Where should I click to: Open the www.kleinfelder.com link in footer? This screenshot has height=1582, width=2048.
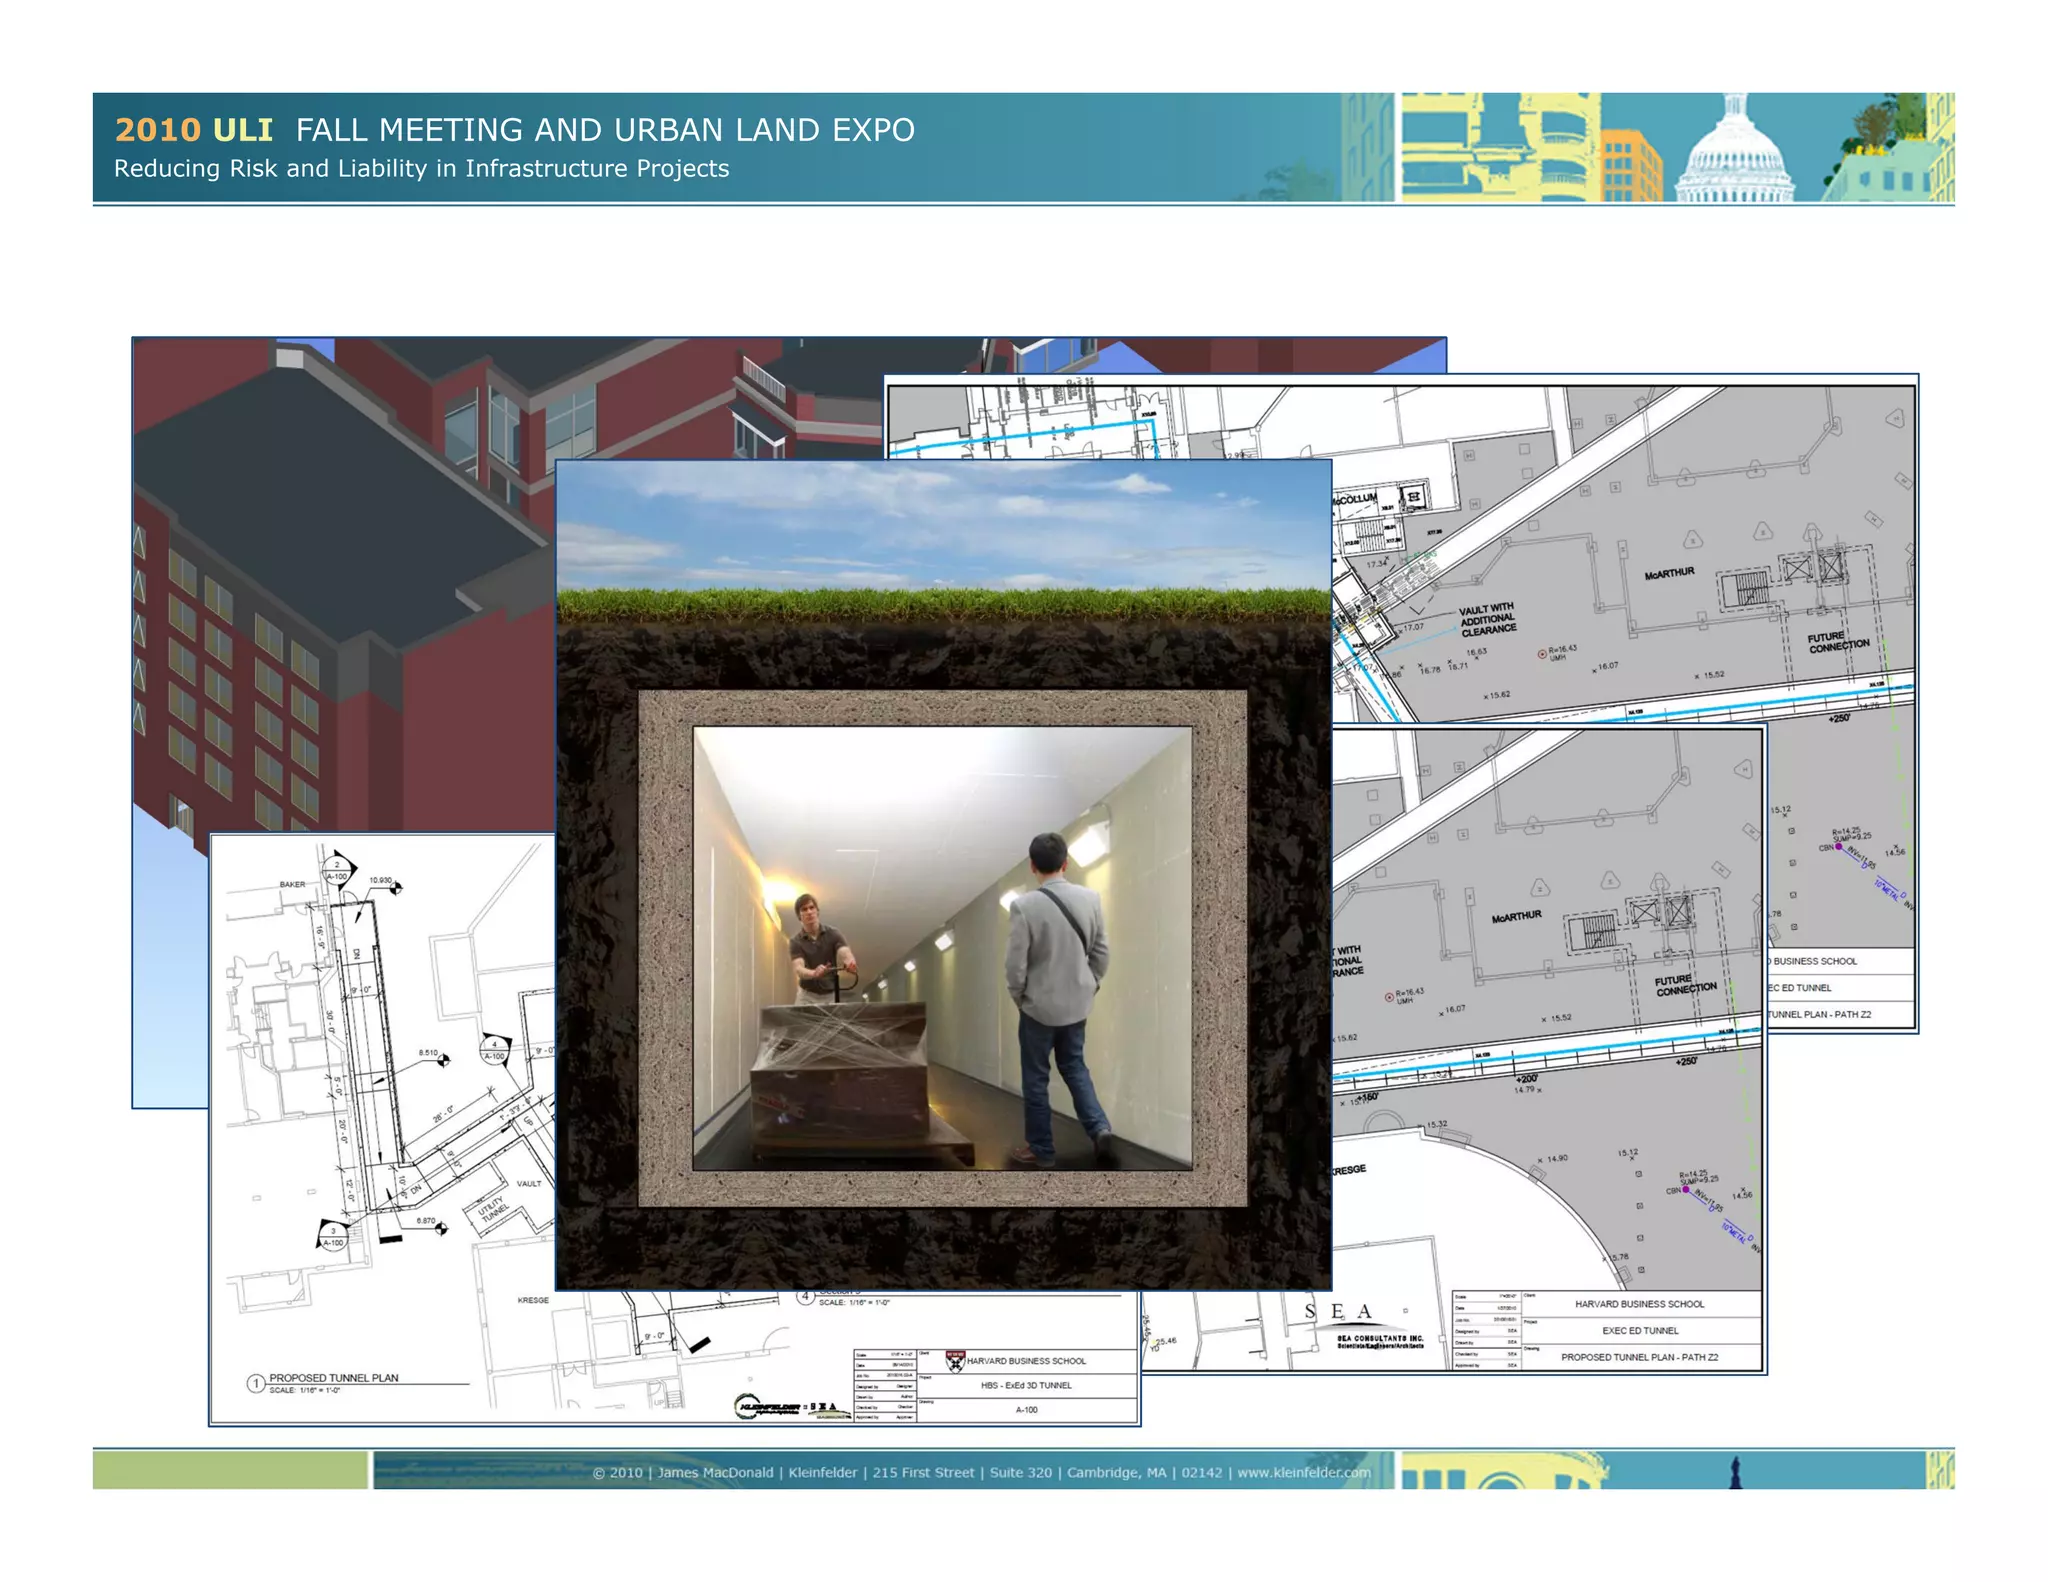1303,1472
